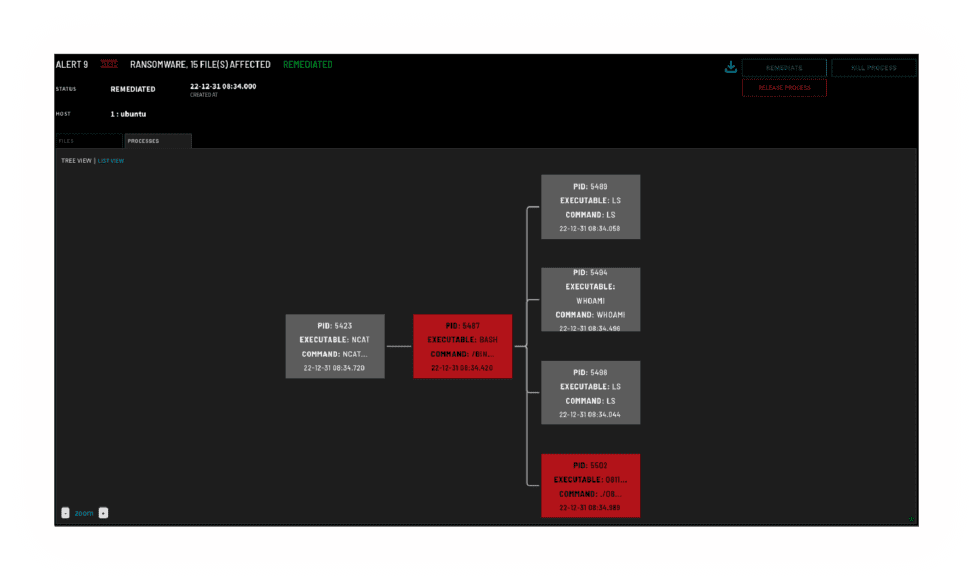Select the Tree View option
The height and width of the screenshot is (588, 980).
coord(76,160)
